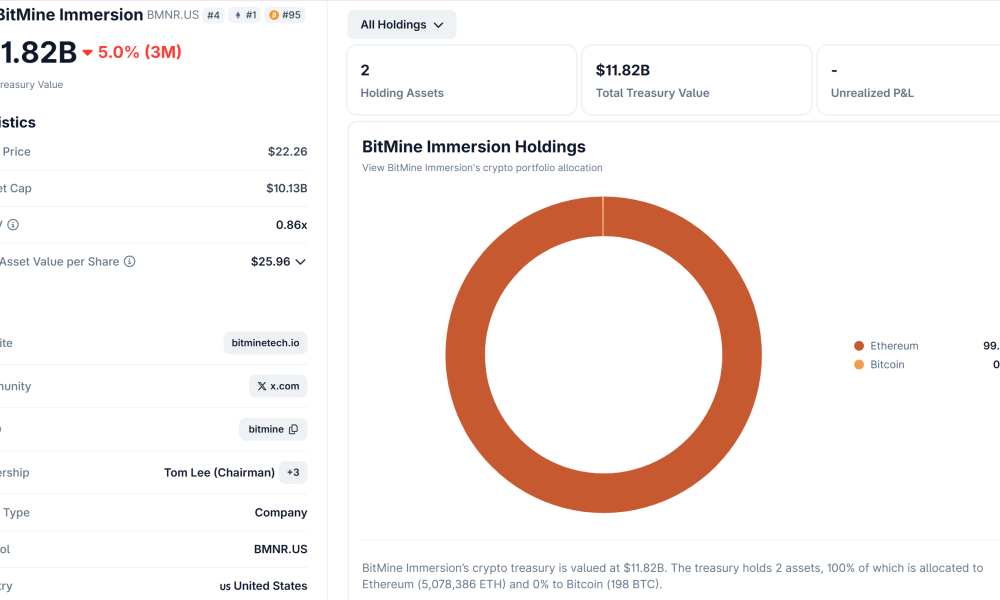This screenshot has width=1000, height=600.
Task: Click info icon next to Asset Value per Share
Action: point(129,261)
